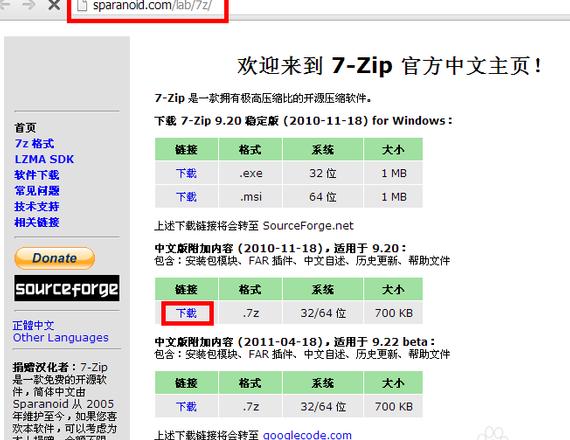Click the 7-Zip 官方中文主页 heading
Image resolution: width=570 pixels, height=440 pixels.
(389, 66)
